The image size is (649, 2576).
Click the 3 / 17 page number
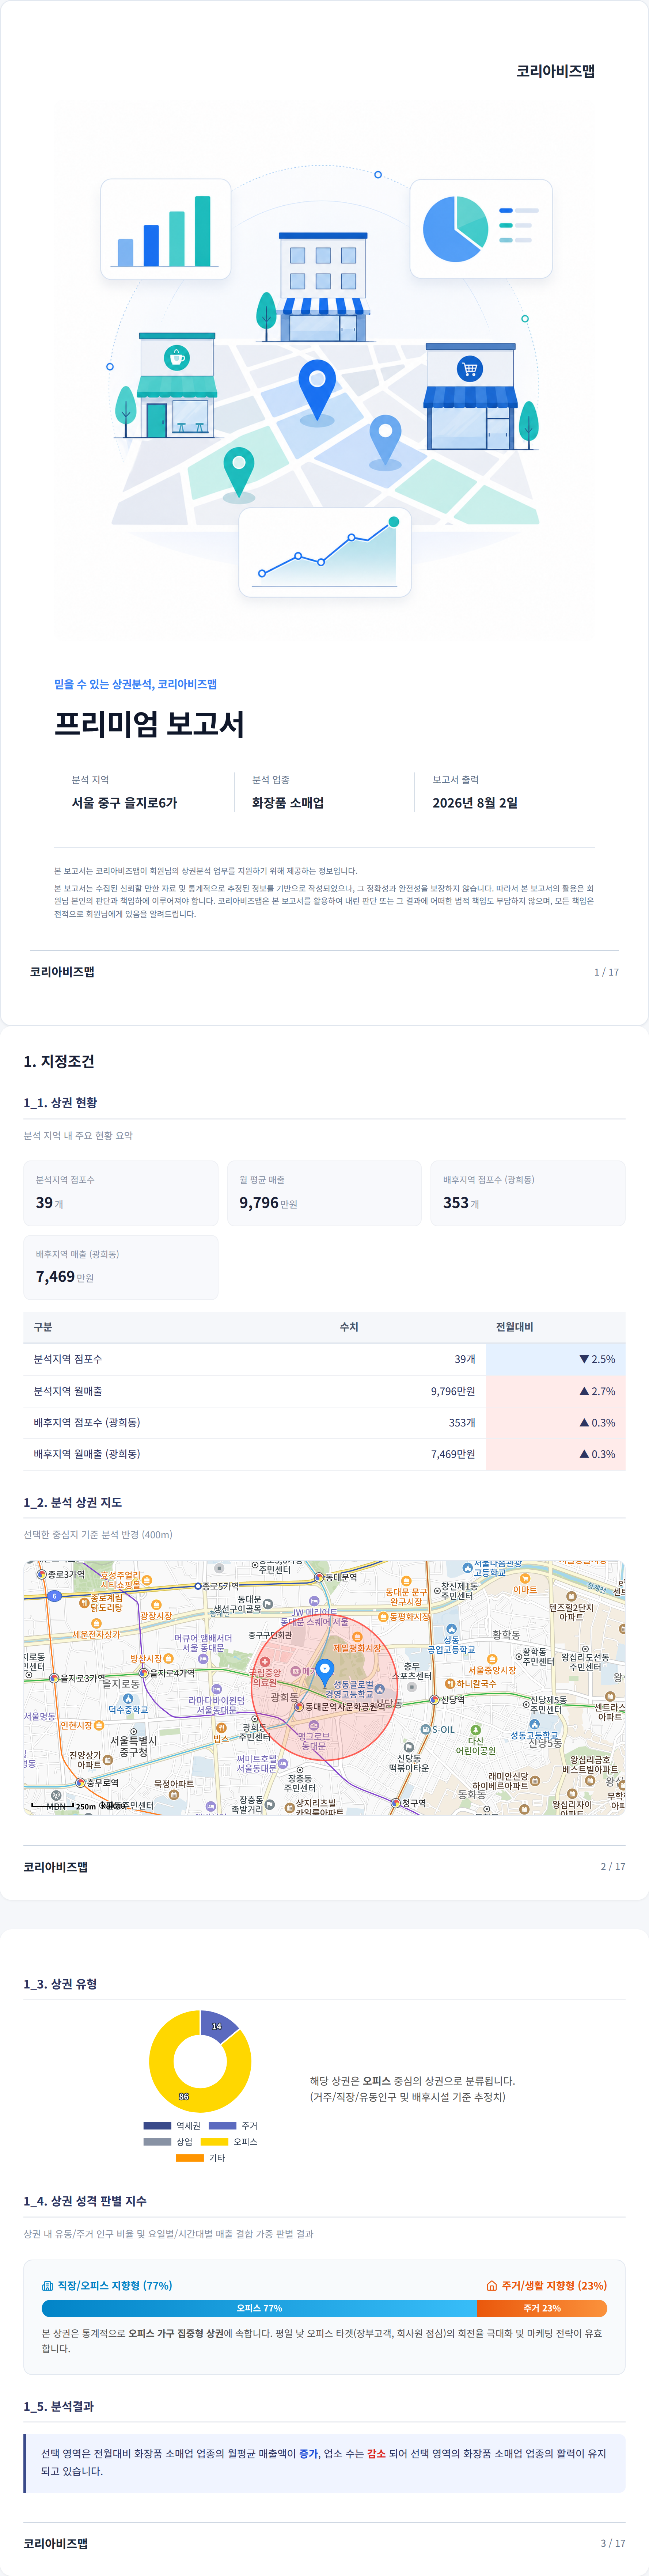613,2543
